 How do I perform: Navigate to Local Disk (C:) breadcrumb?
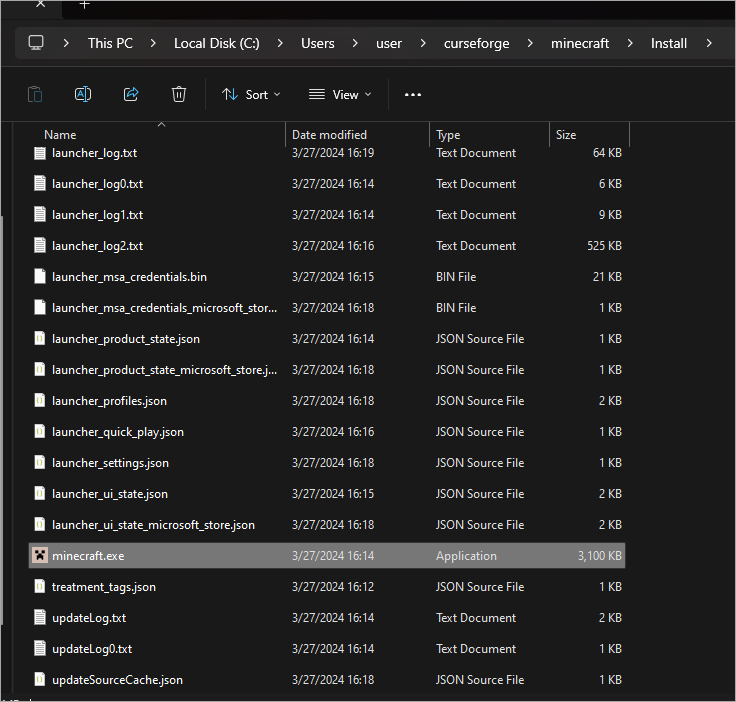click(x=216, y=43)
